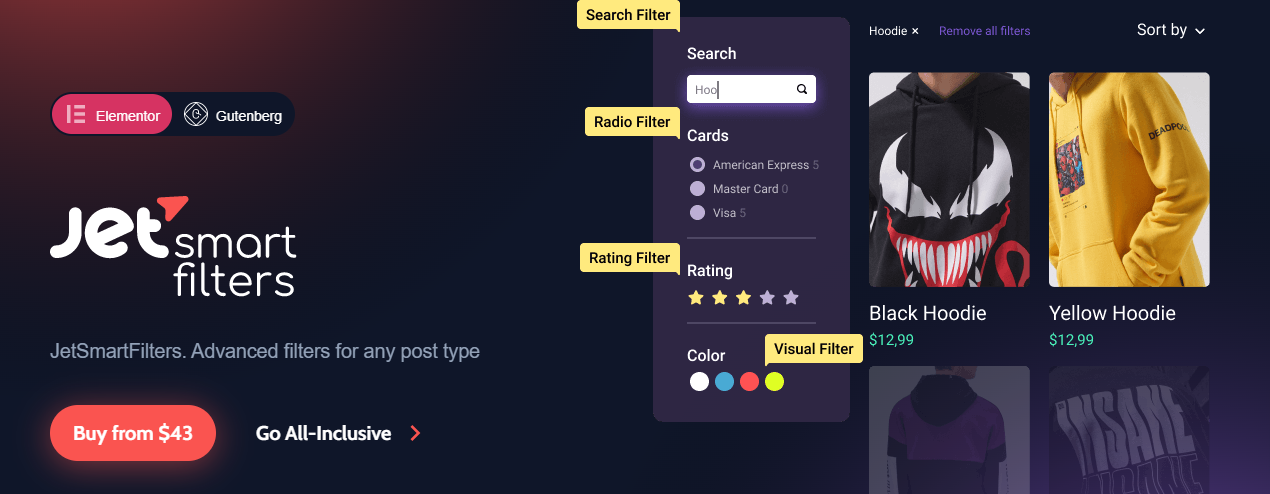Select the Visa radio option
Viewport: 1270px width, 494px height.
point(698,213)
